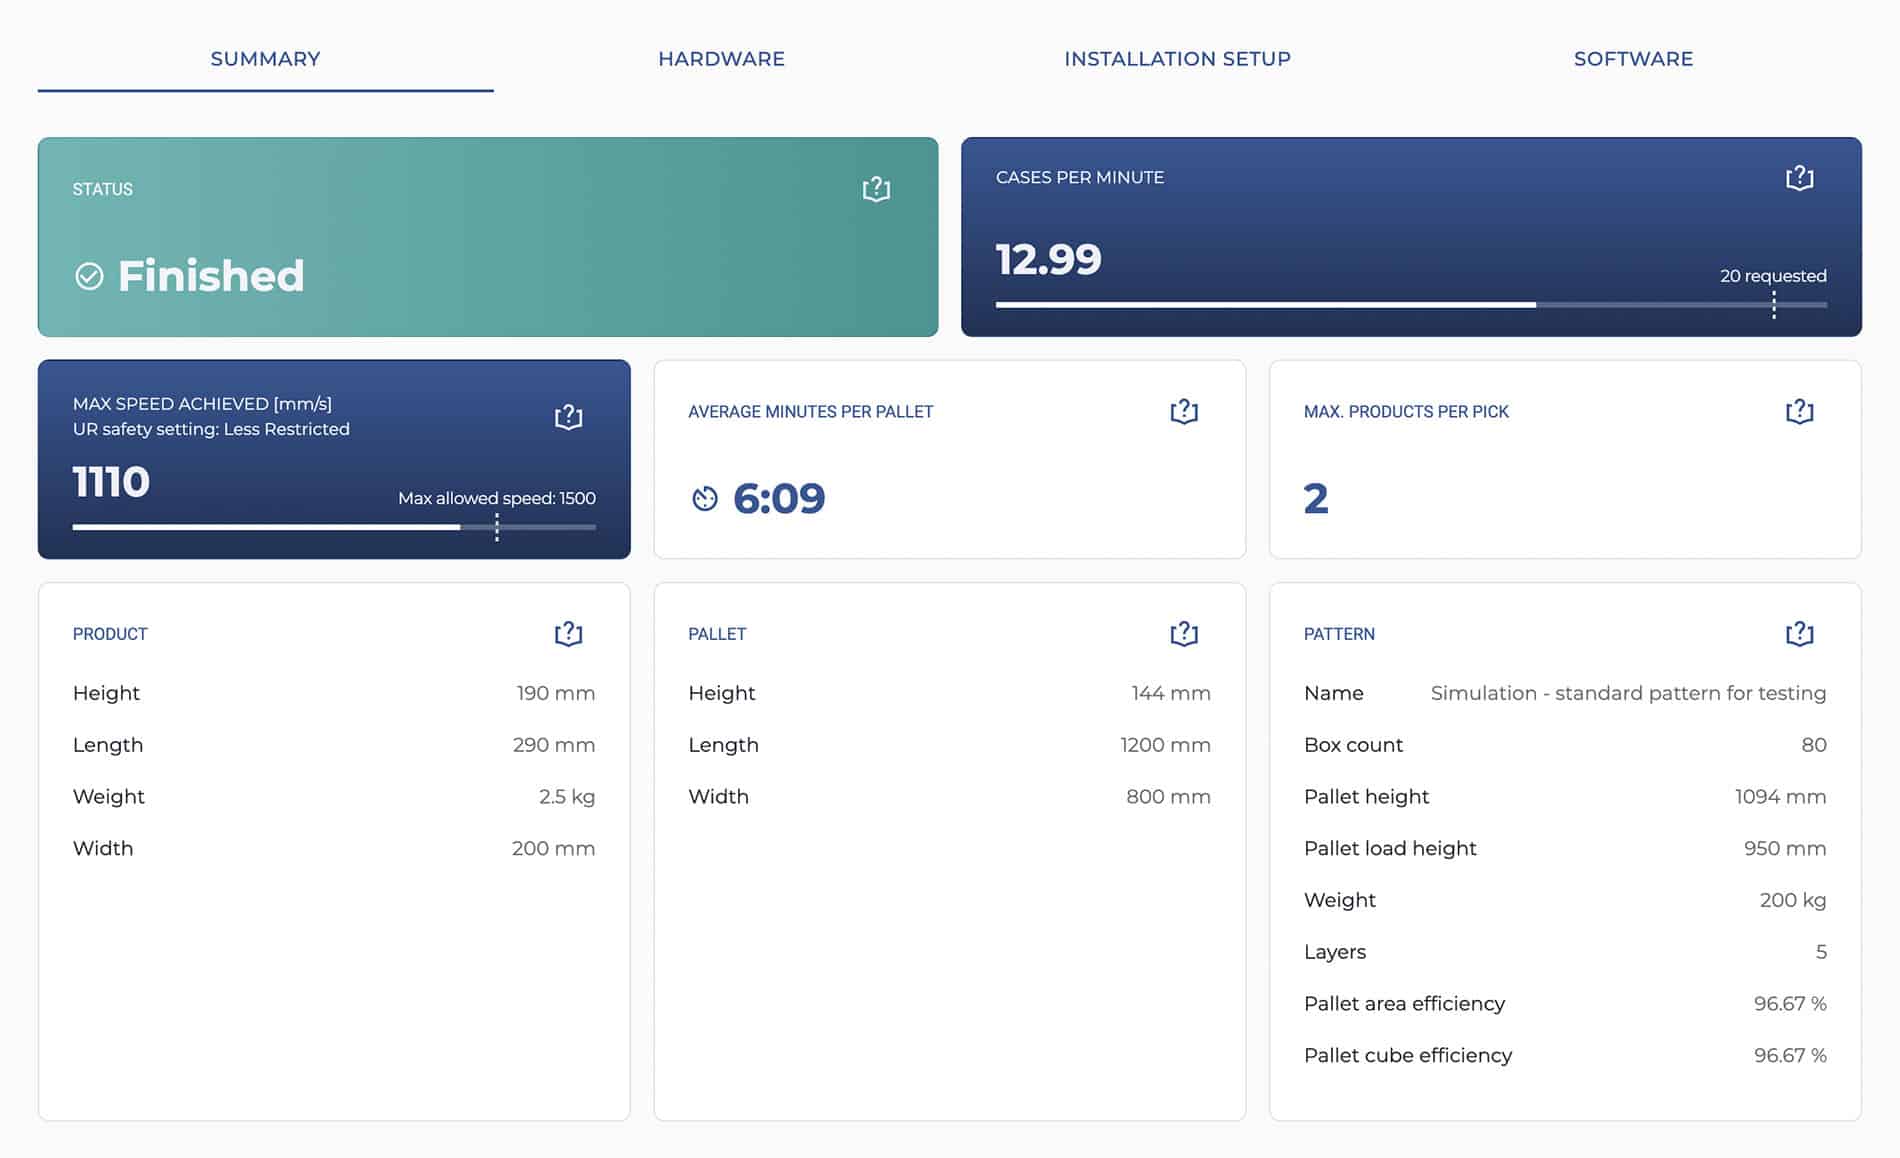Screen dimensions: 1900x1158
Task: Switch to the Hardware tab
Action: (x=721, y=59)
